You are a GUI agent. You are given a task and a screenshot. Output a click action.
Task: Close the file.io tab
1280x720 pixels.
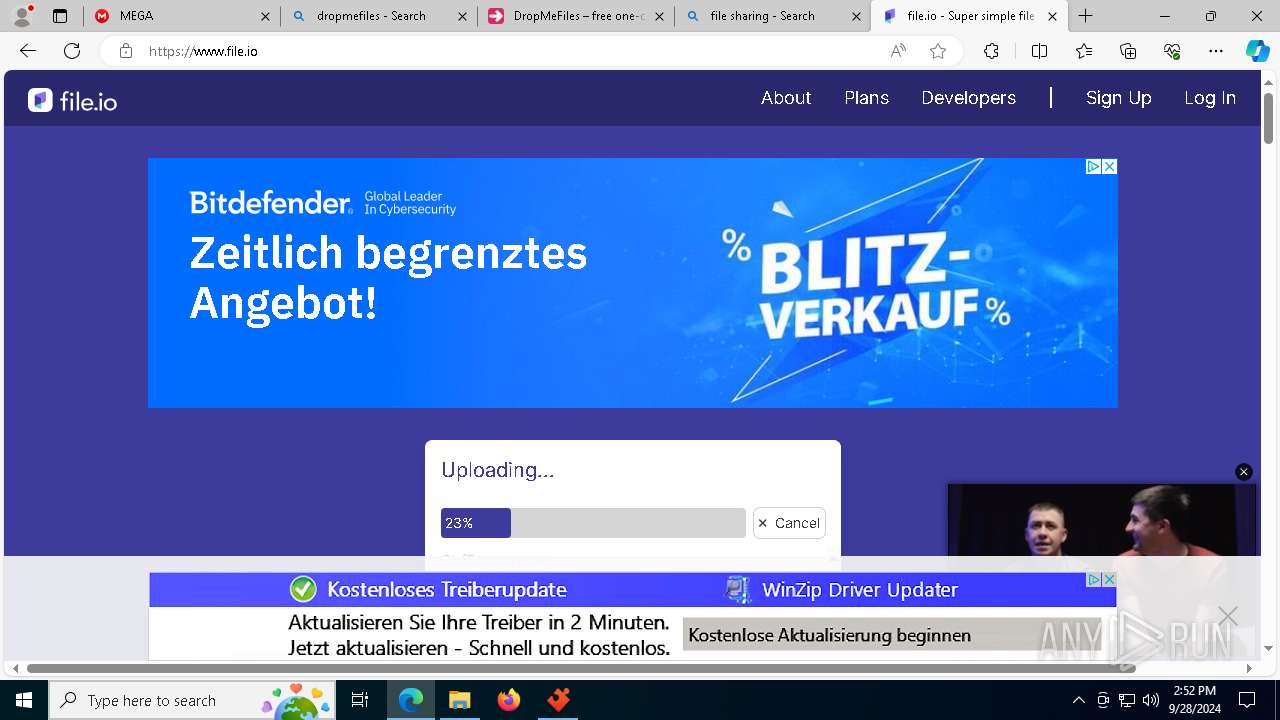[x=1052, y=16]
